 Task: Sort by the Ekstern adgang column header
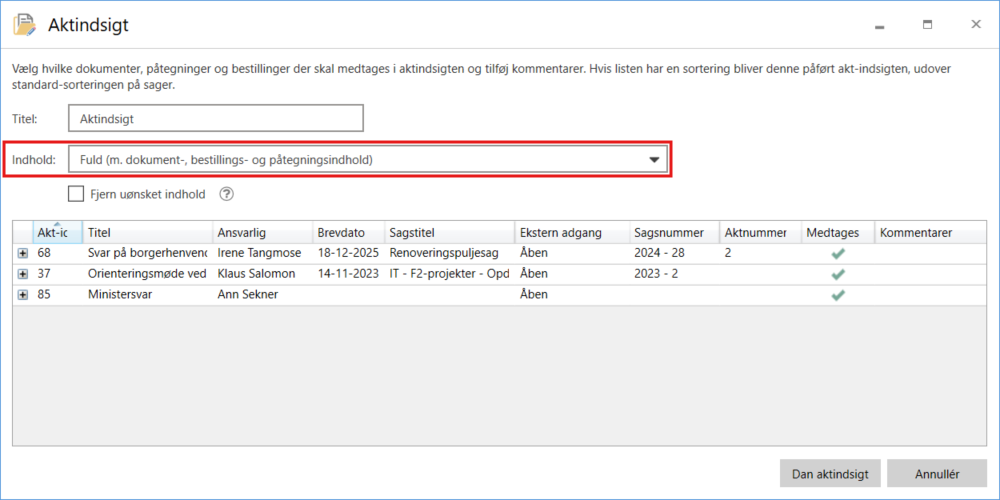click(x=572, y=233)
